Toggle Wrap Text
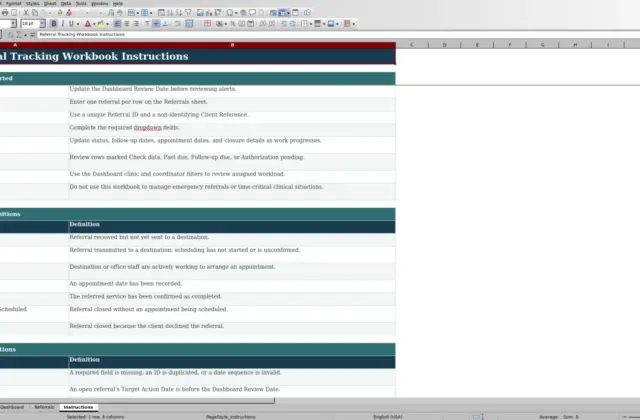The image size is (640, 420). pos(177,24)
